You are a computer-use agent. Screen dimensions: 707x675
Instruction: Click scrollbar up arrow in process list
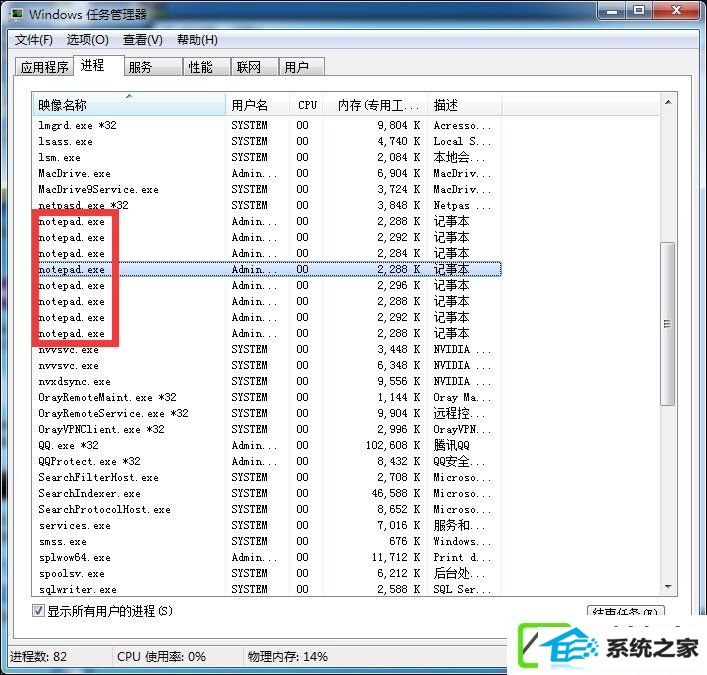click(x=668, y=102)
